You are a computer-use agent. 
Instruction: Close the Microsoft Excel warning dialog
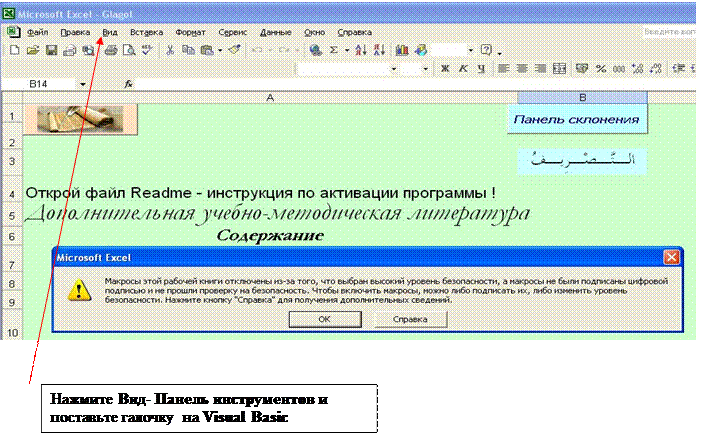(x=671, y=257)
